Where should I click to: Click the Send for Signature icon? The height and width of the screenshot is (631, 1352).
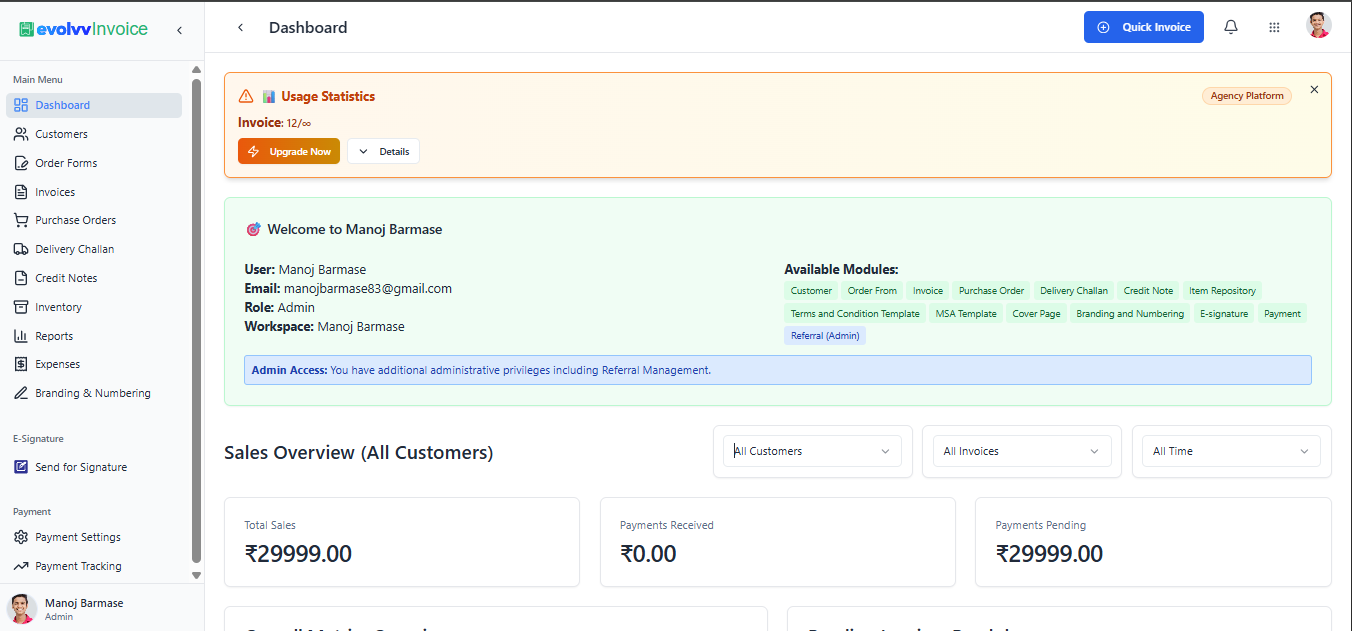coord(21,467)
